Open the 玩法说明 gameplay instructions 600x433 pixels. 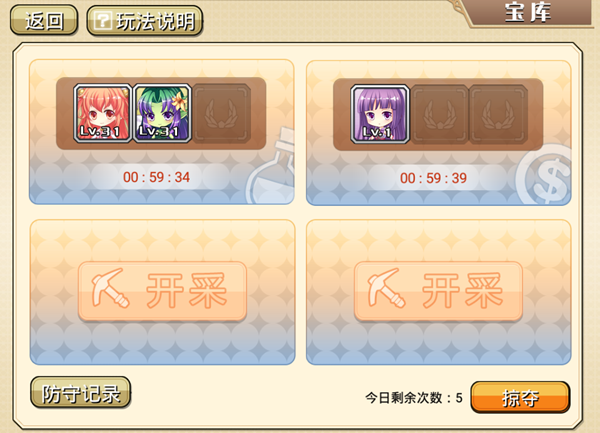145,21
